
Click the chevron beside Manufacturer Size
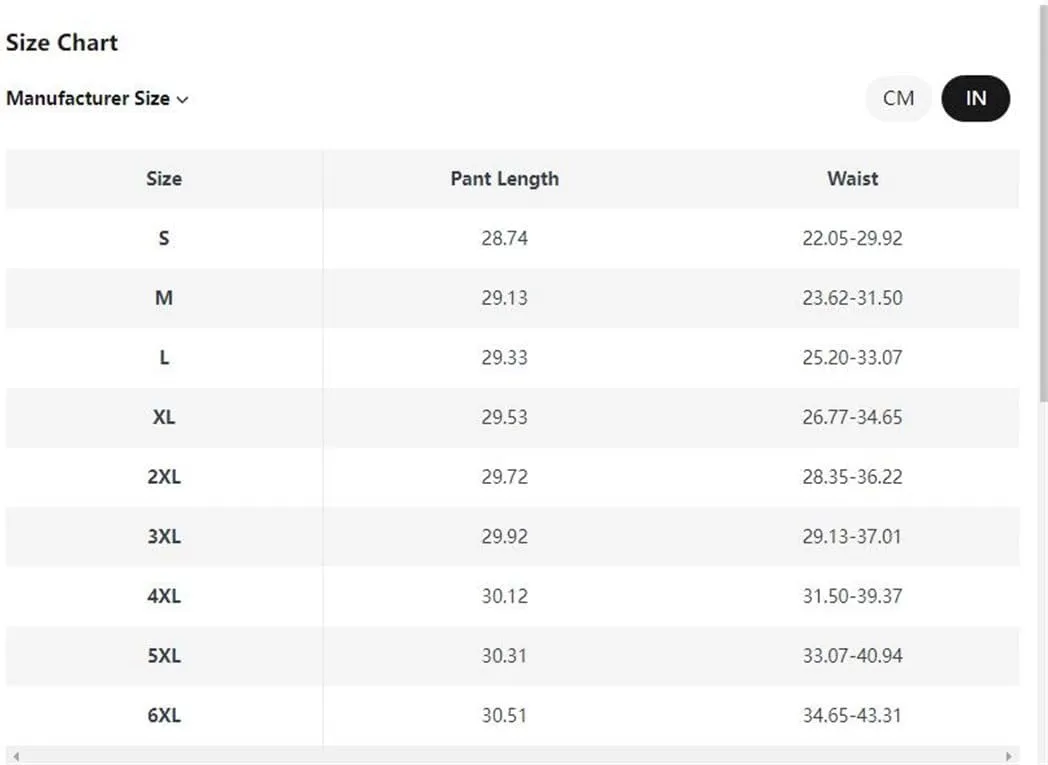[x=182, y=100]
